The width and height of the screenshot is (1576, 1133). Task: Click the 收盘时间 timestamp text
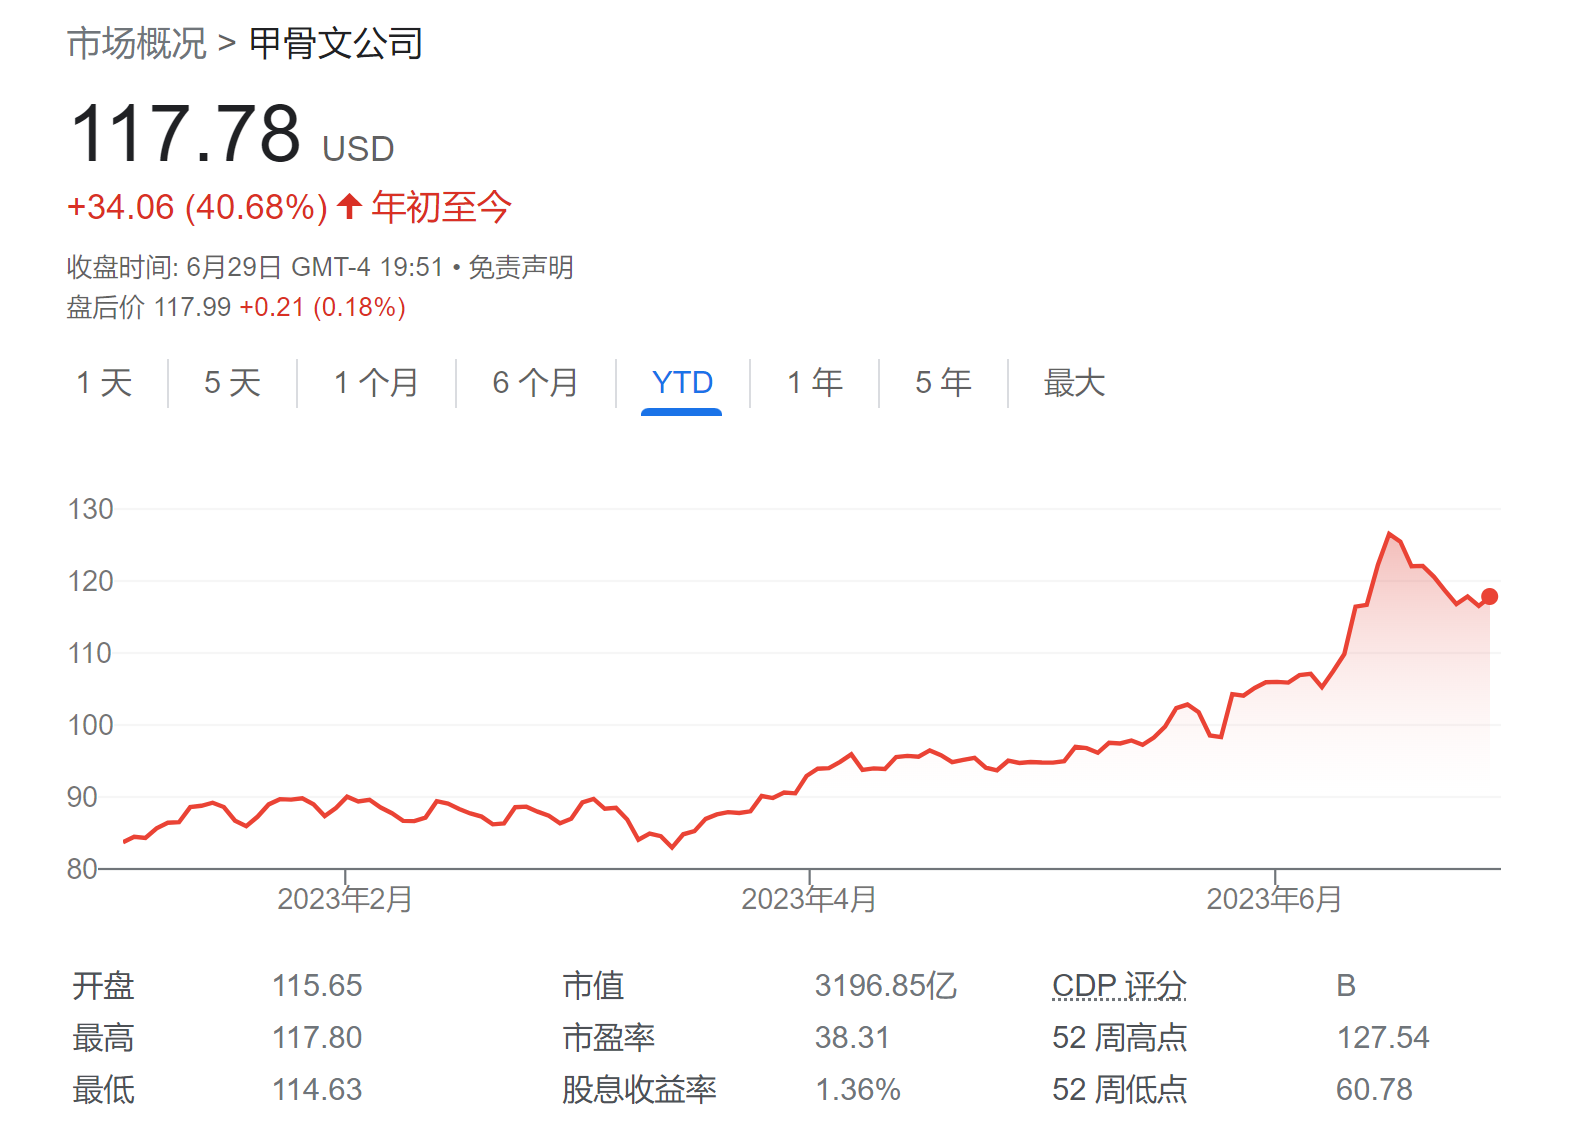[254, 267]
